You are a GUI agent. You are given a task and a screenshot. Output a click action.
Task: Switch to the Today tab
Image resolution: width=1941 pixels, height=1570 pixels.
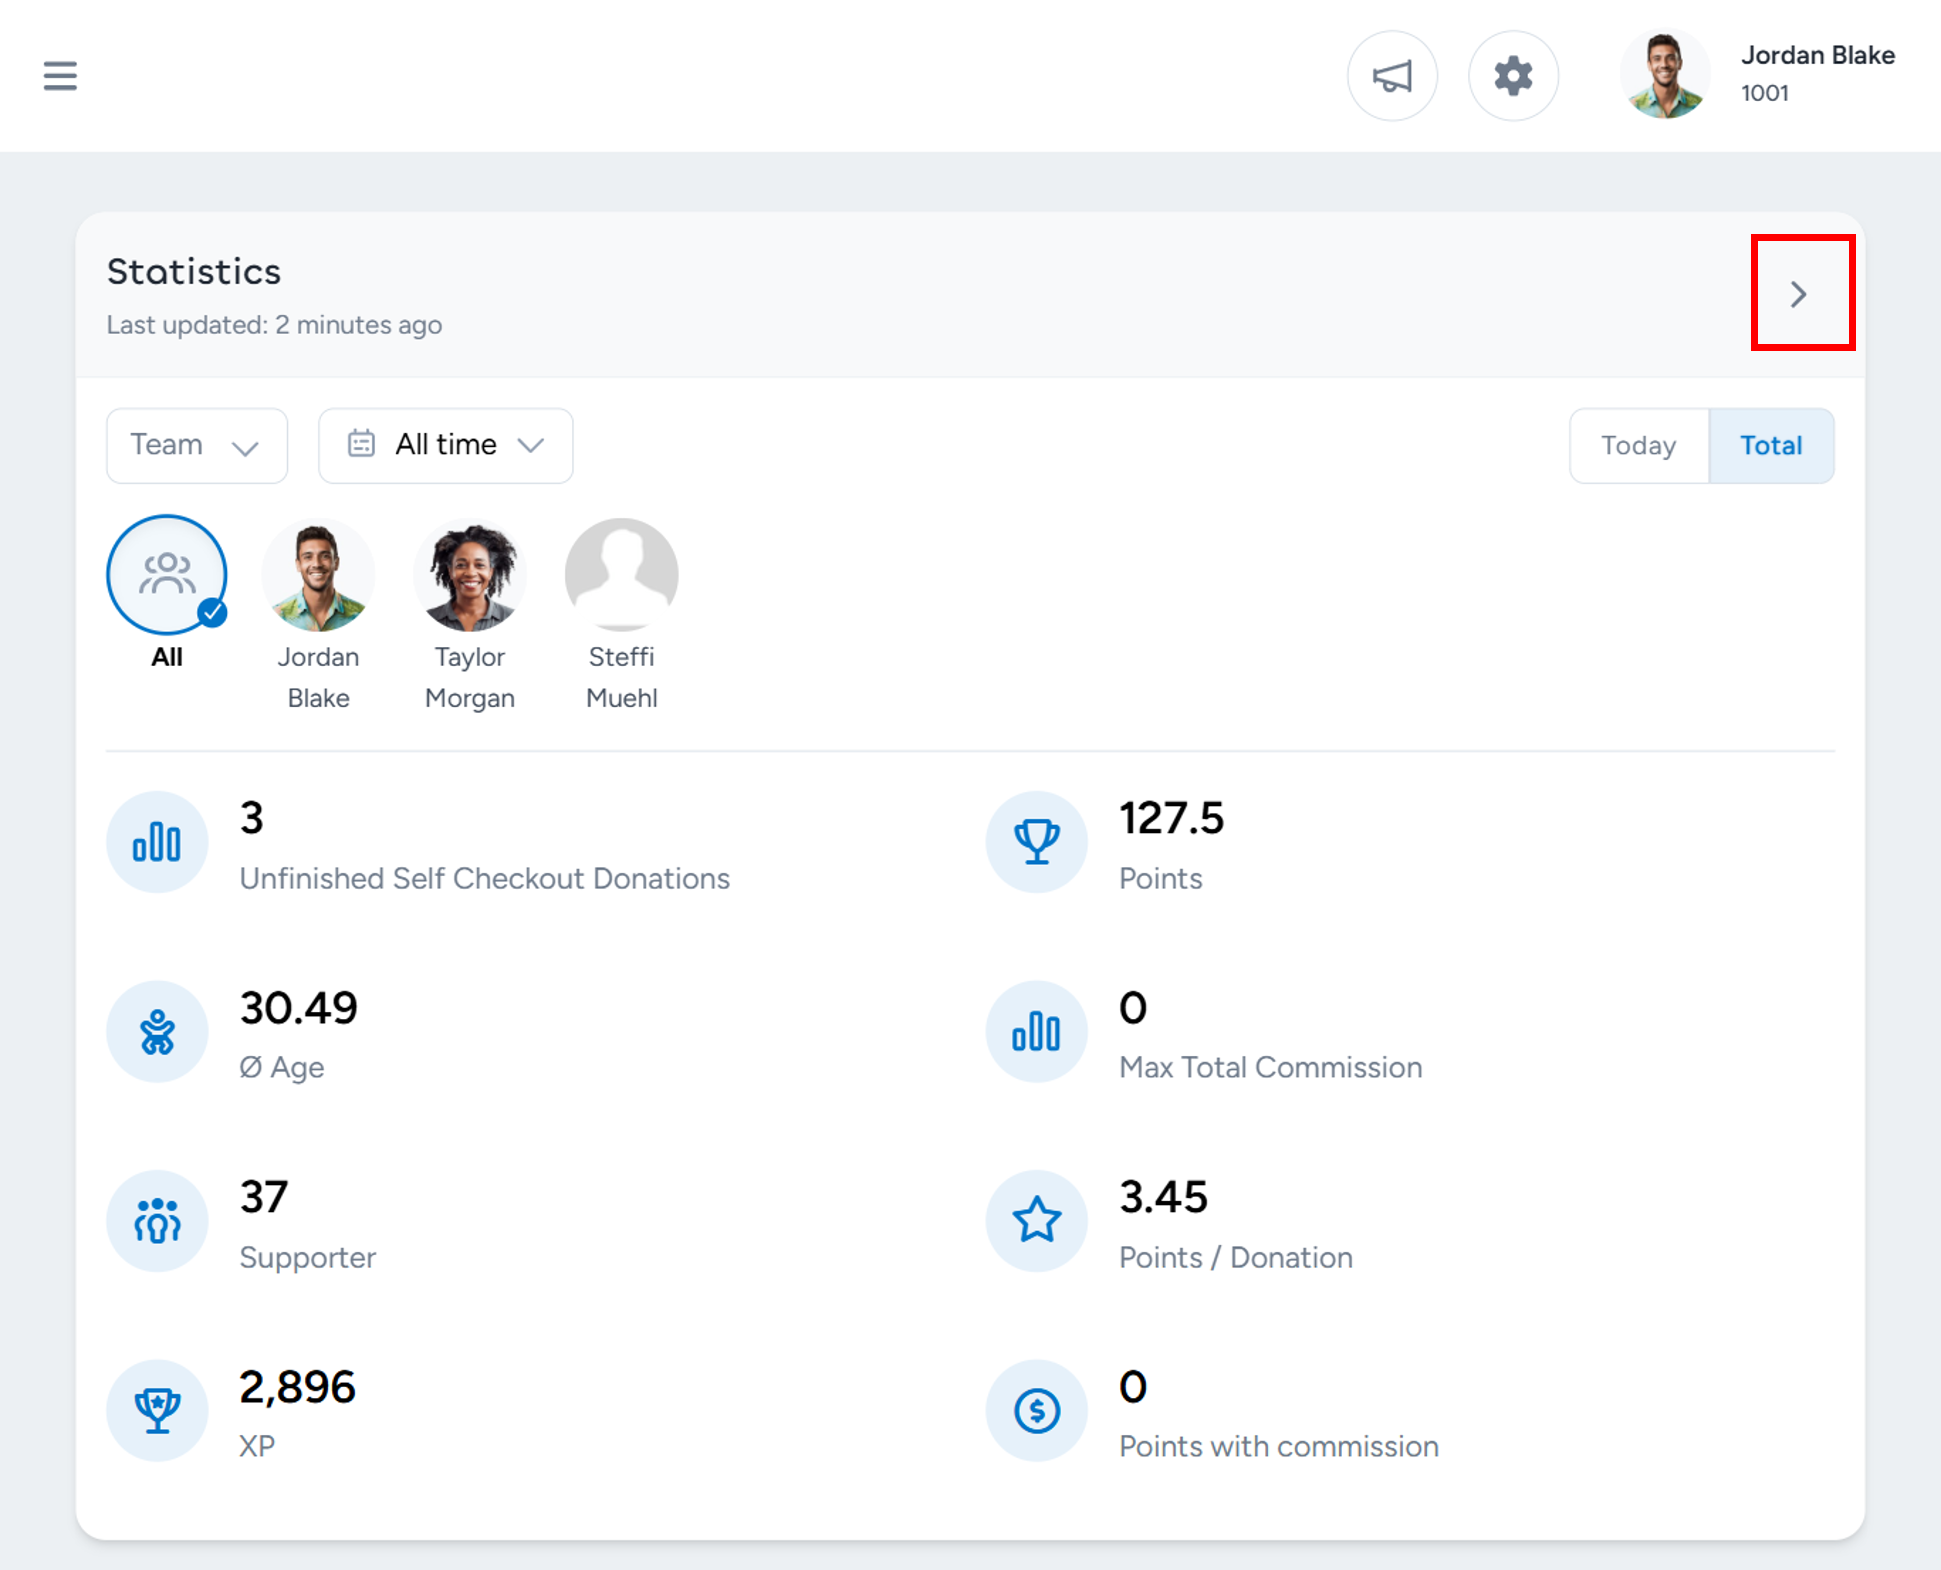pos(1638,445)
